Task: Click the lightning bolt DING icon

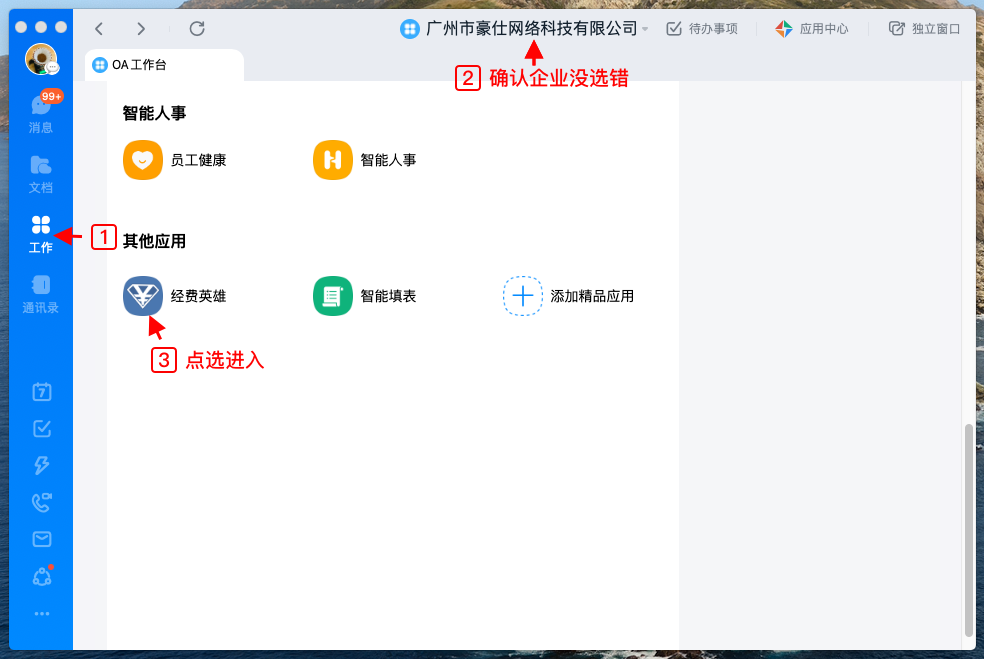Action: coord(42,465)
